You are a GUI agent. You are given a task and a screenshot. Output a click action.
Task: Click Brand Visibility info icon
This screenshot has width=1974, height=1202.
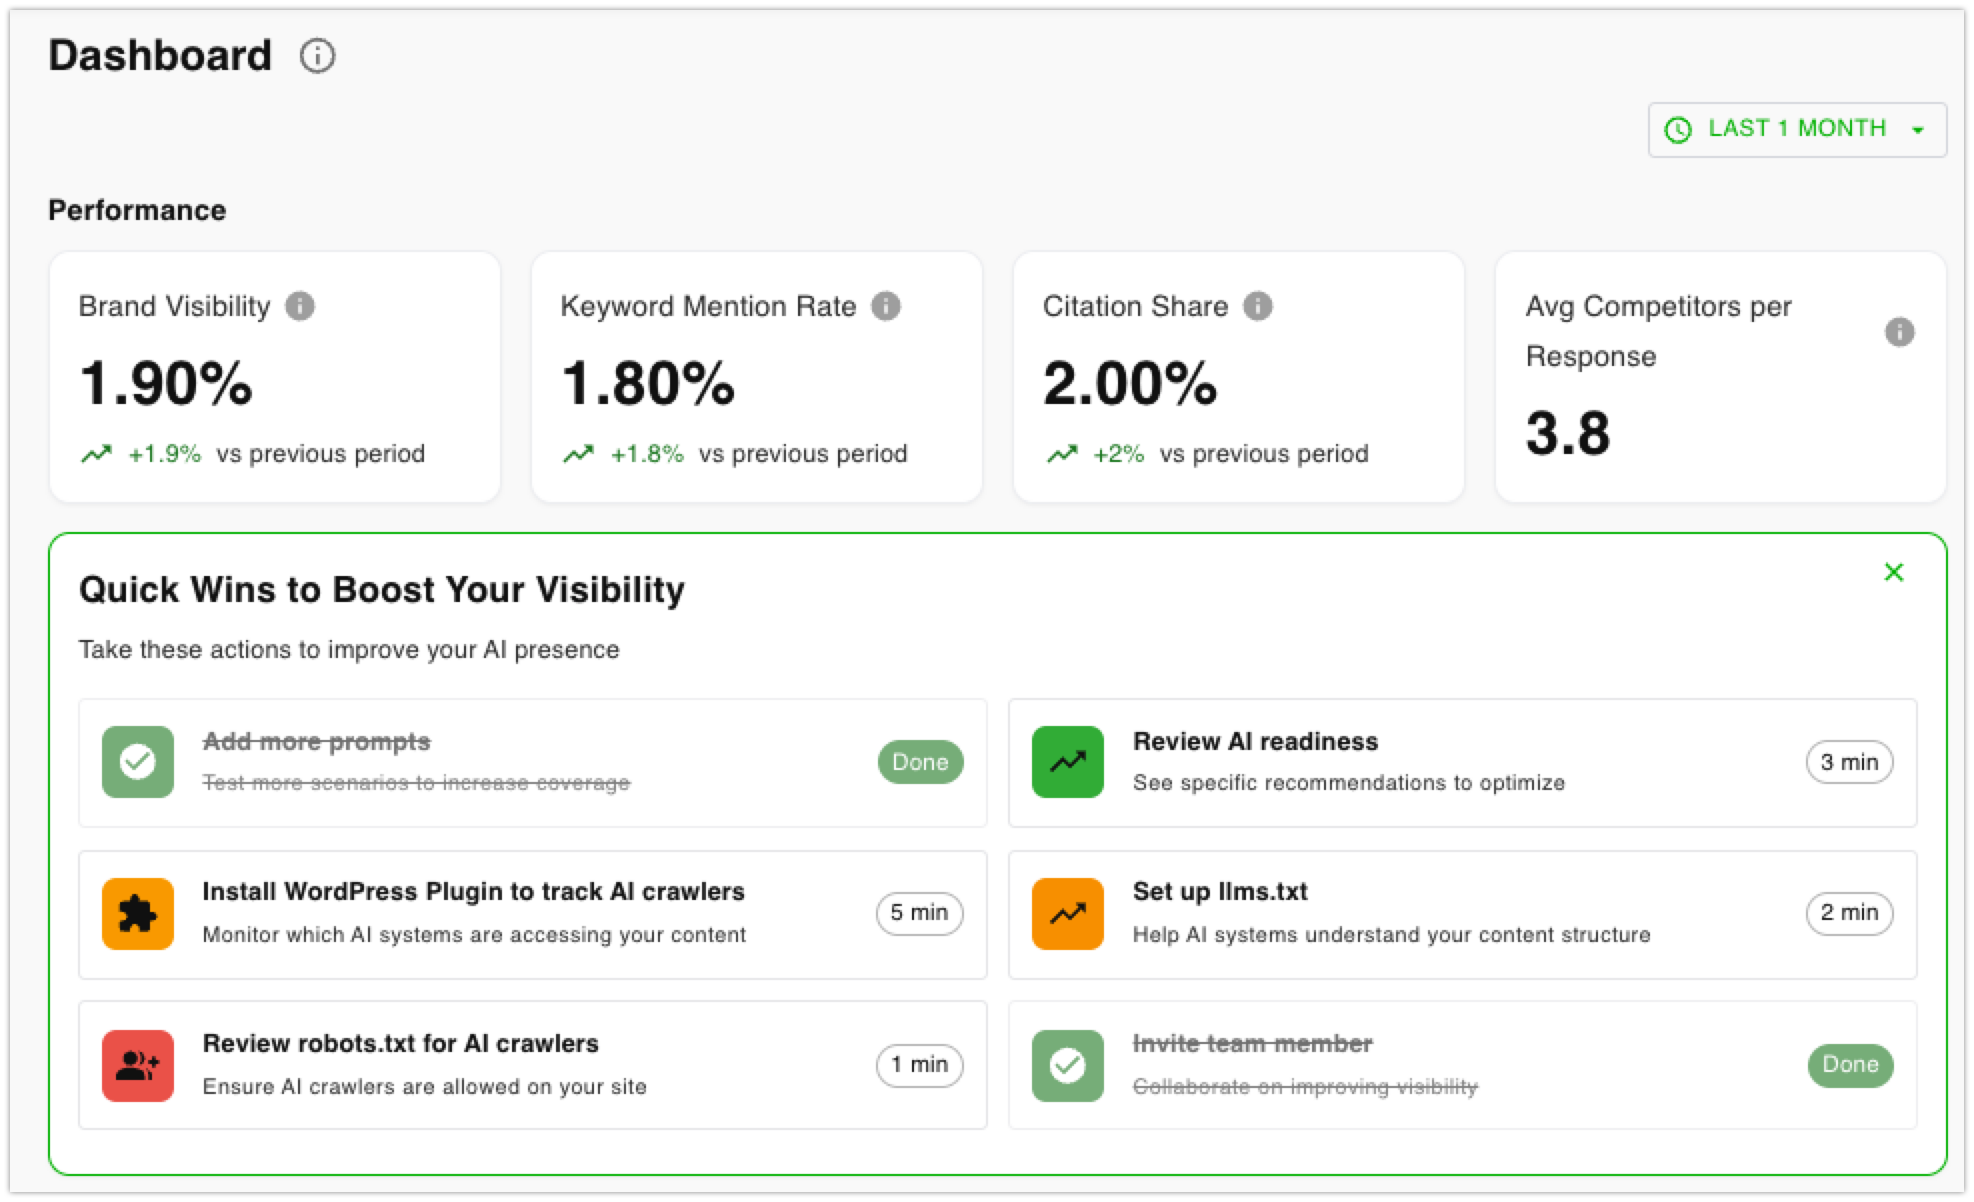(300, 306)
